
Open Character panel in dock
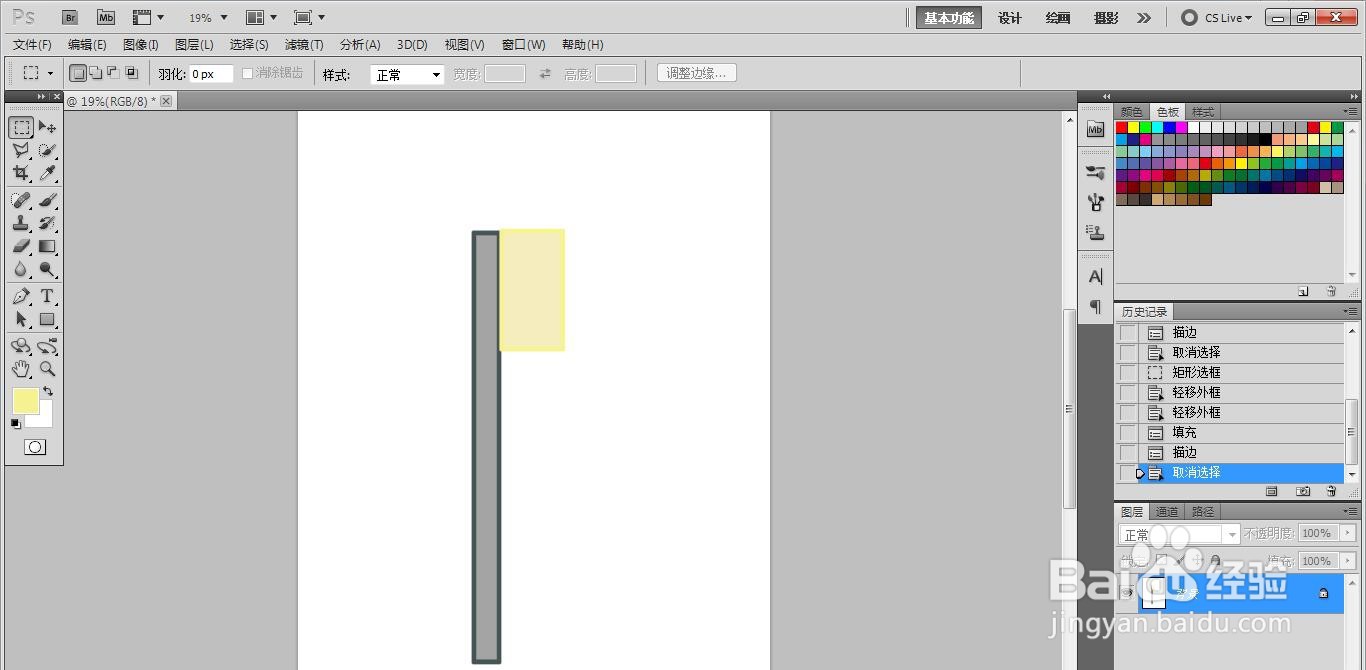pyautogui.click(x=1095, y=277)
